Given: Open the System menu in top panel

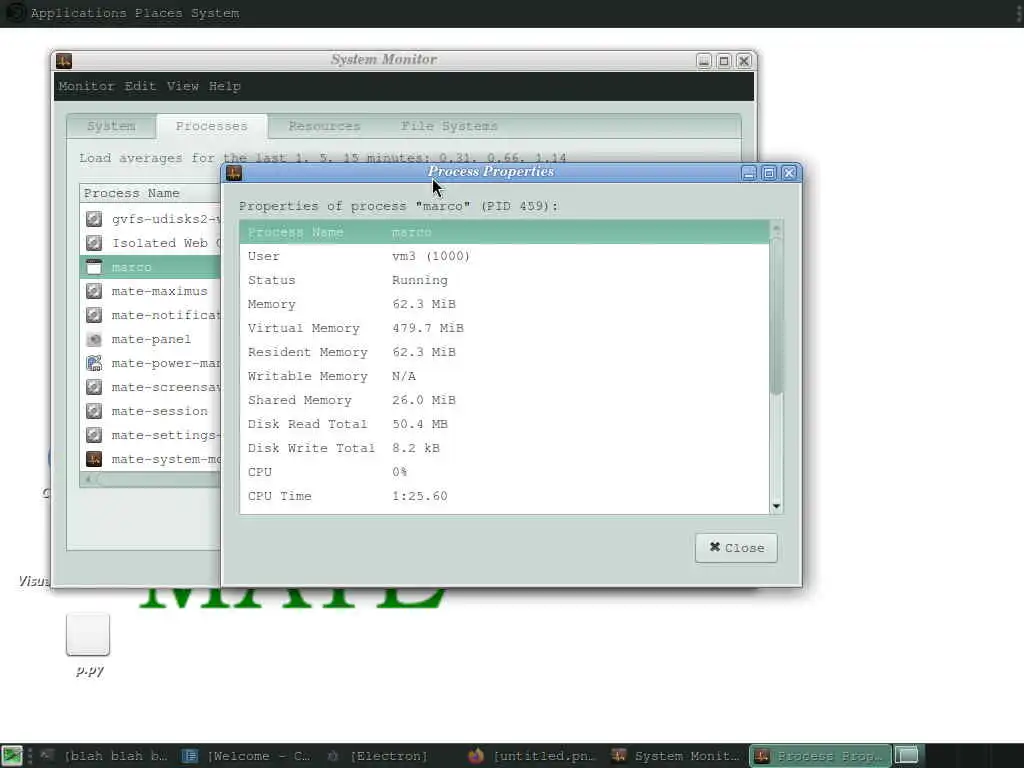Looking at the screenshot, I should coord(215,13).
